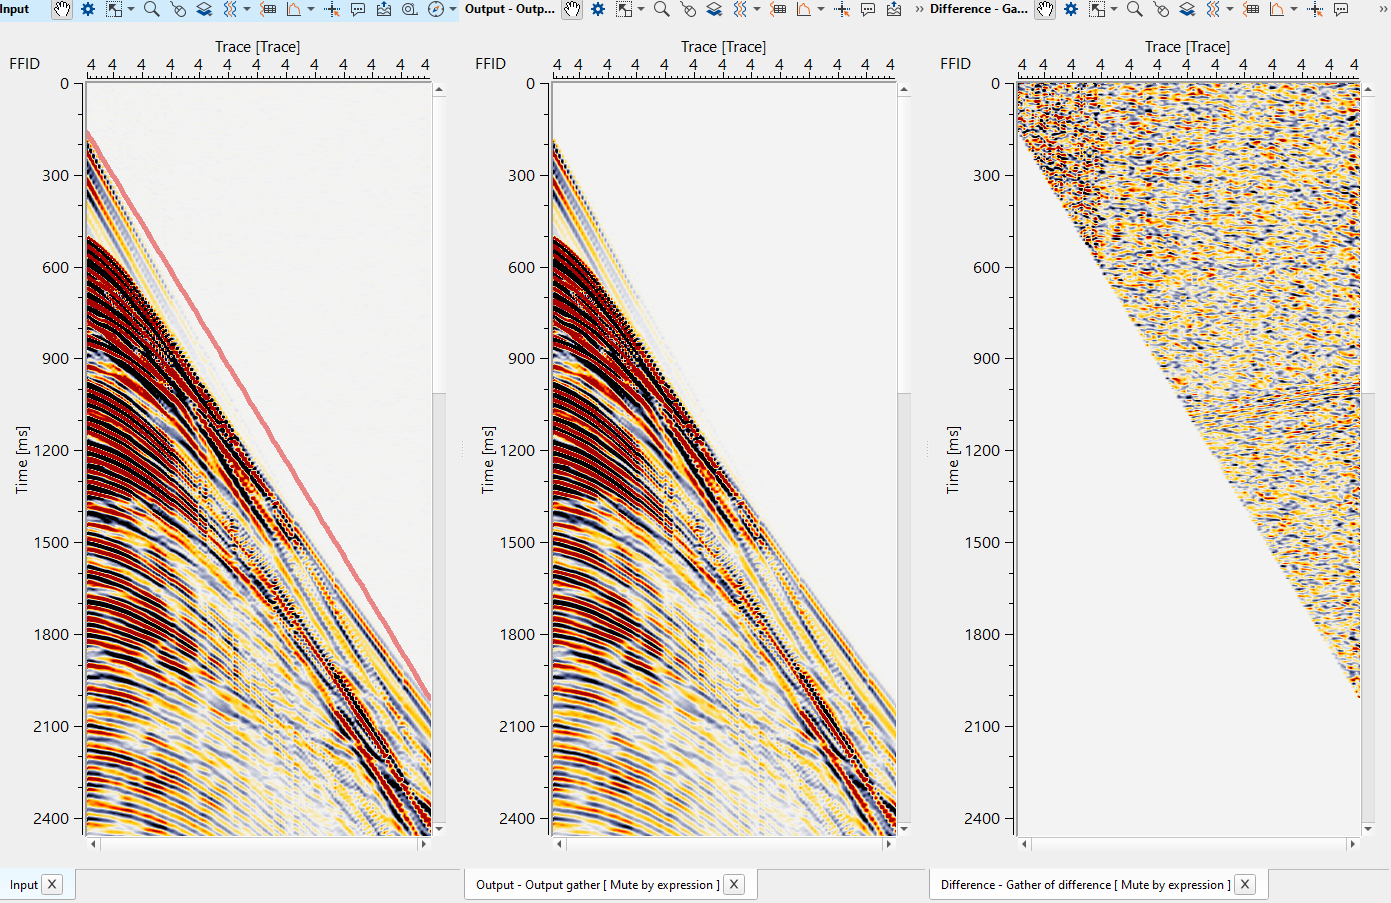Switch to the Input tab at bottom

coord(24,885)
